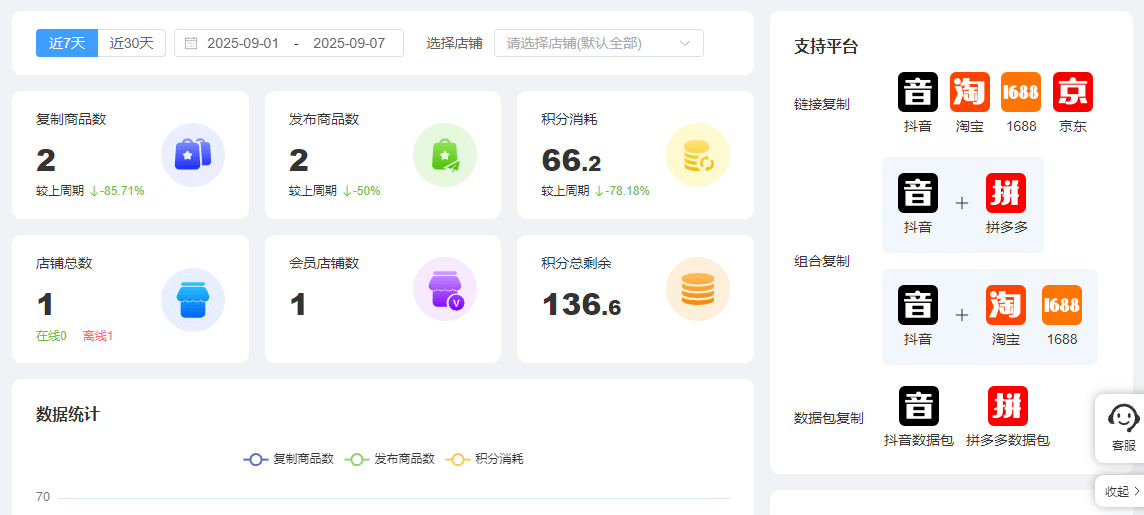Click the Douyin icon under 链接复制

(917, 92)
